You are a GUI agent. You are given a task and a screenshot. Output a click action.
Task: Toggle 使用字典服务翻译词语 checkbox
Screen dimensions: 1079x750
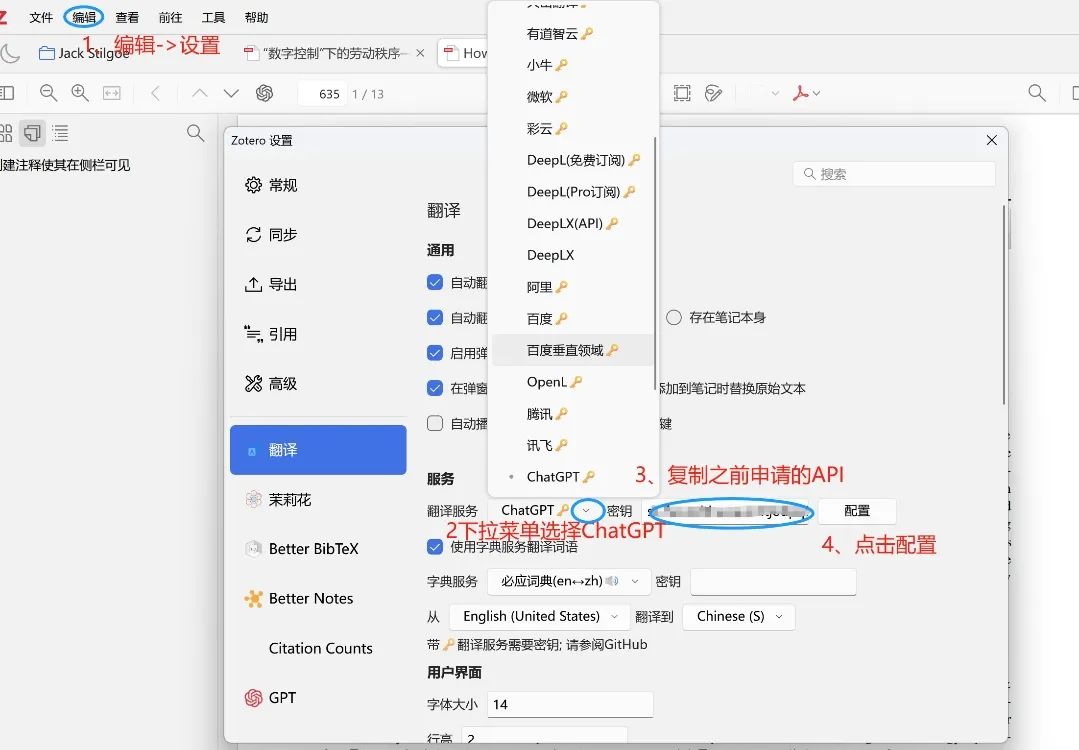point(435,547)
